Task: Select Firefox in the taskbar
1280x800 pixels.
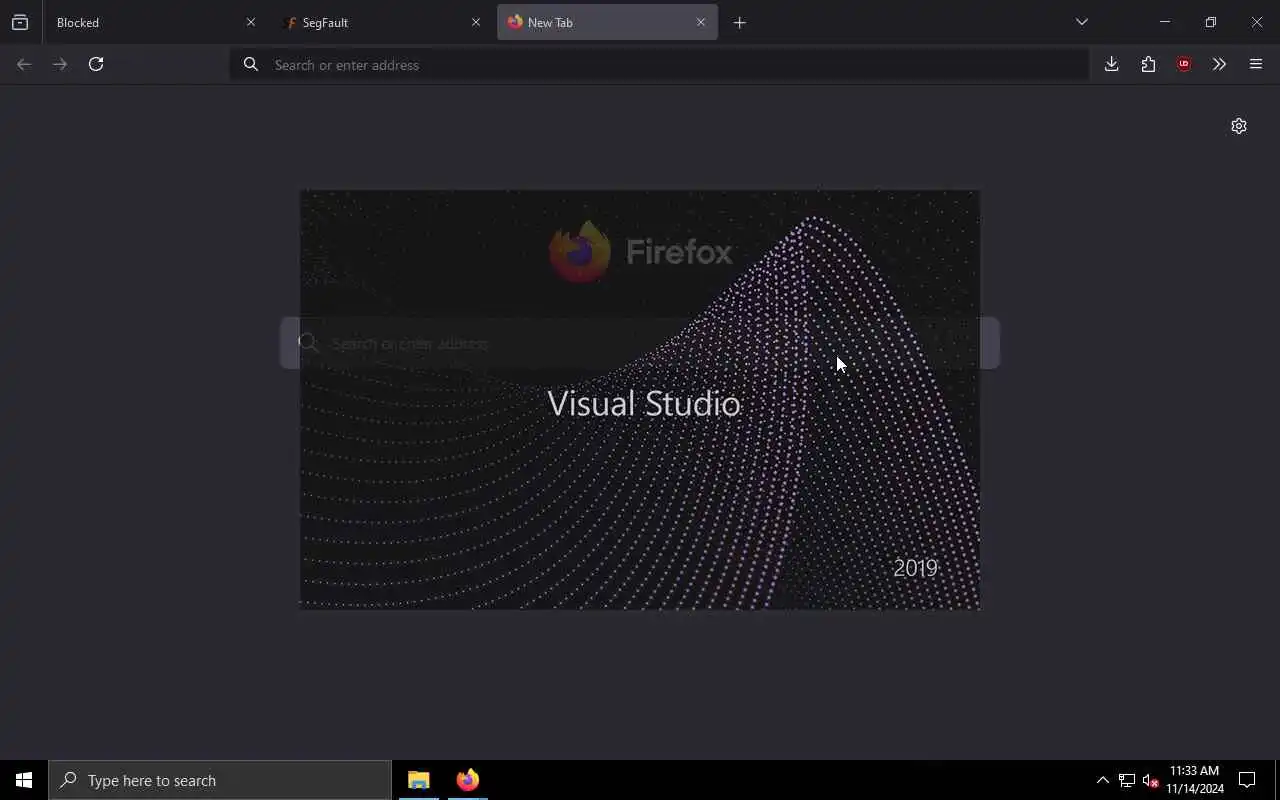Action: pyautogui.click(x=467, y=780)
